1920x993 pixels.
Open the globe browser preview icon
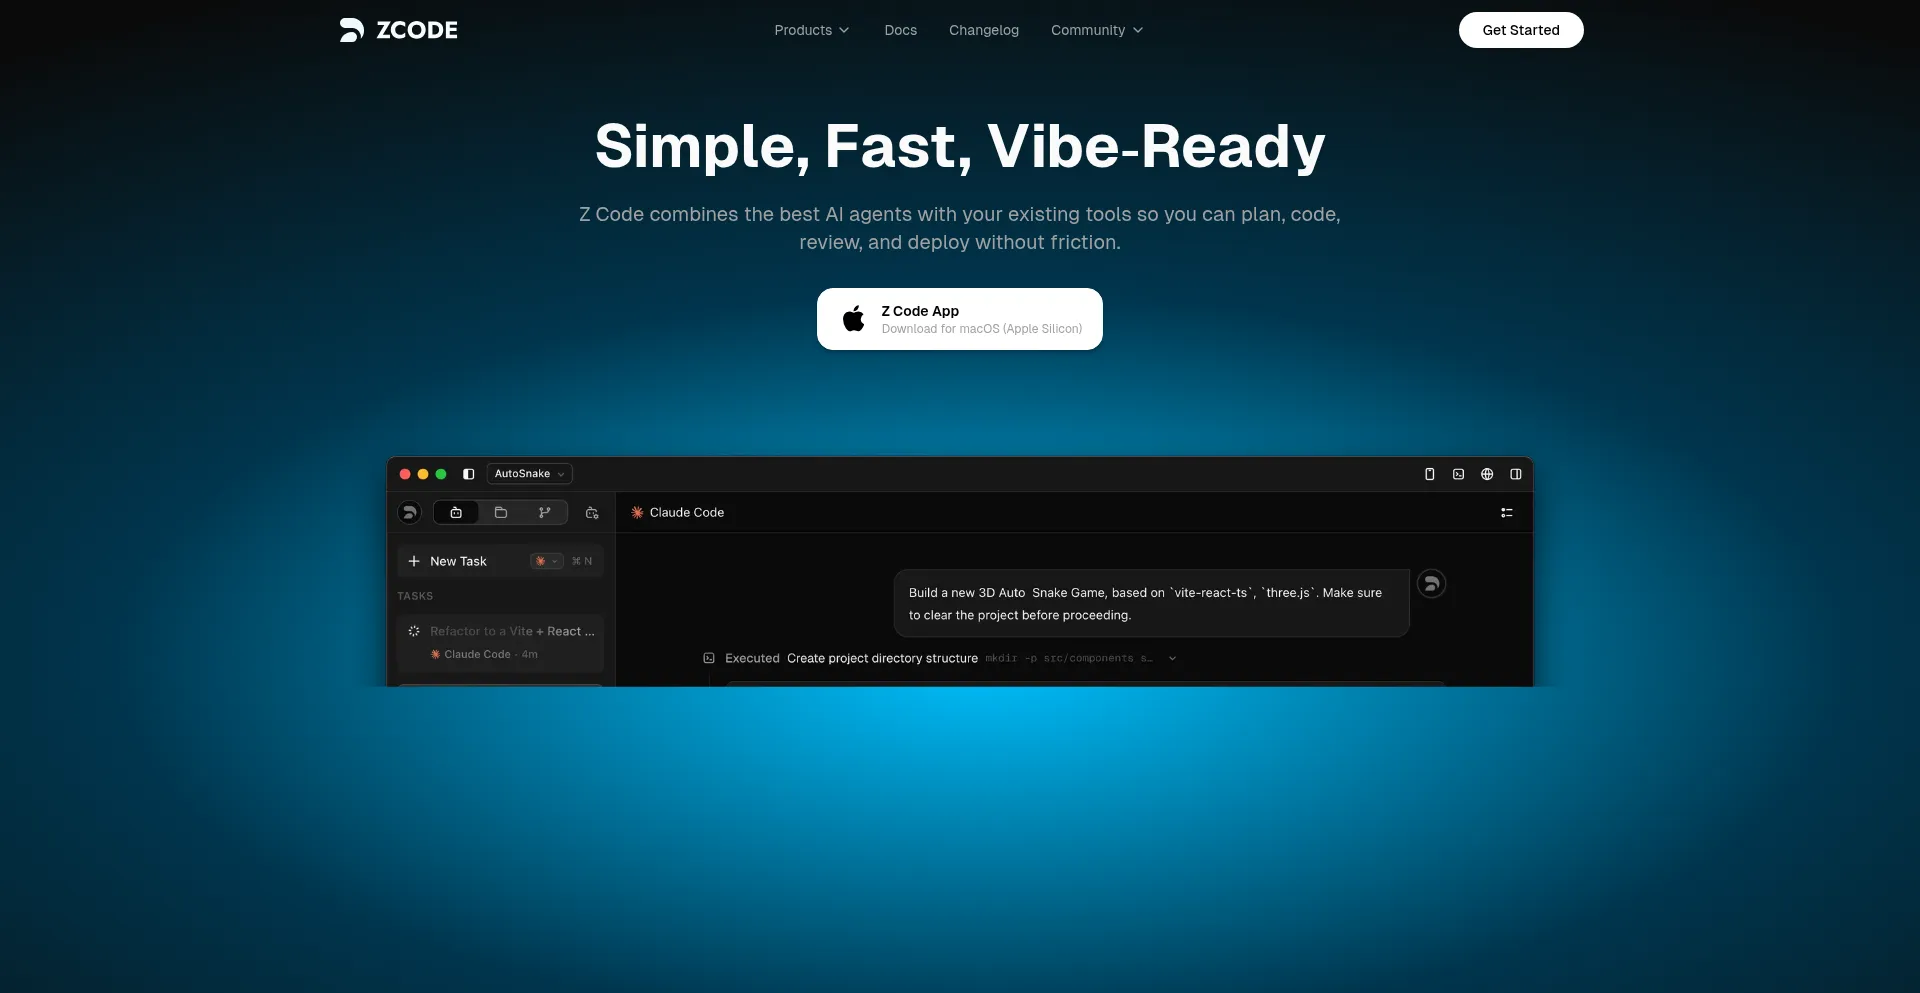1487,474
